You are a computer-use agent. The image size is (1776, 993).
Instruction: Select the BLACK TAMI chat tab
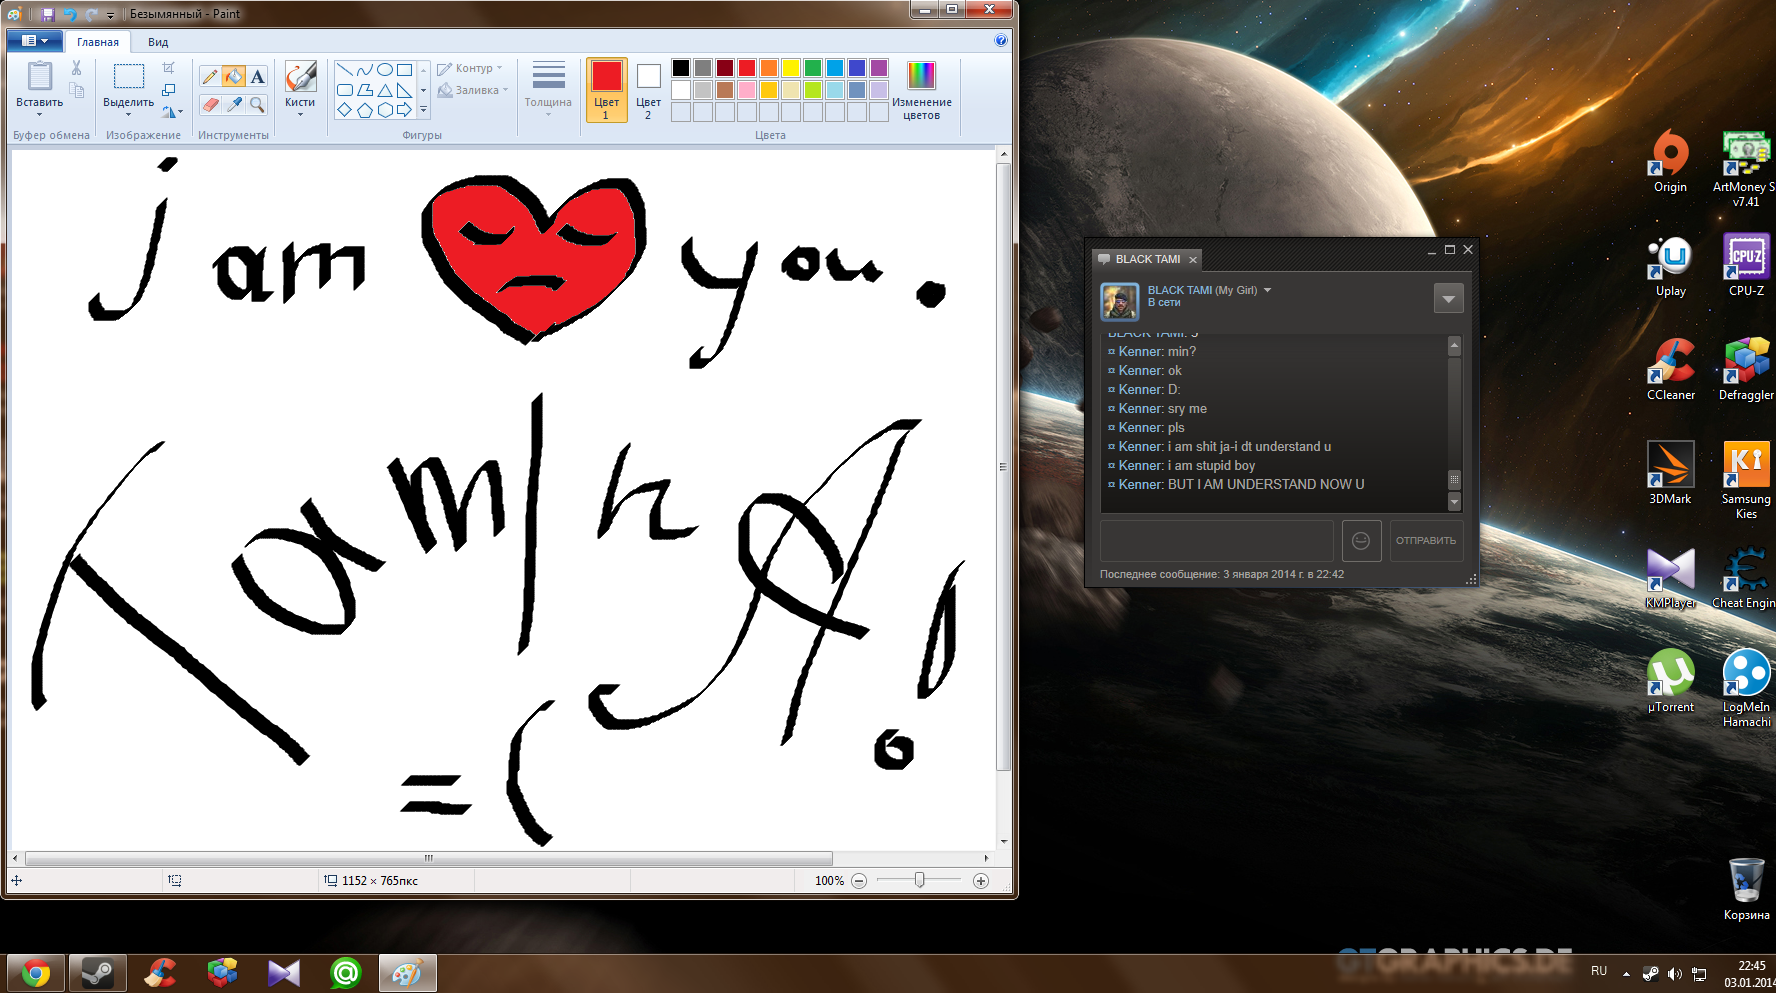pyautogui.click(x=1147, y=259)
